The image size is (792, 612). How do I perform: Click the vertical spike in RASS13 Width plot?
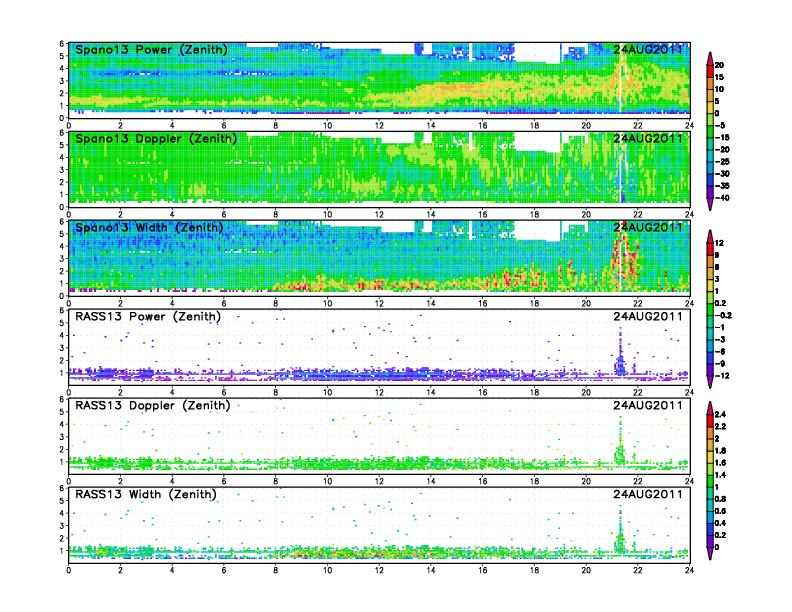pyautogui.click(x=620, y=530)
